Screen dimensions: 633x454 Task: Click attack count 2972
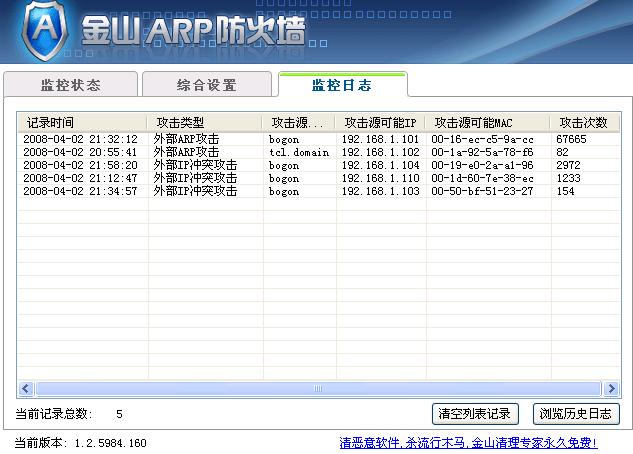568,165
